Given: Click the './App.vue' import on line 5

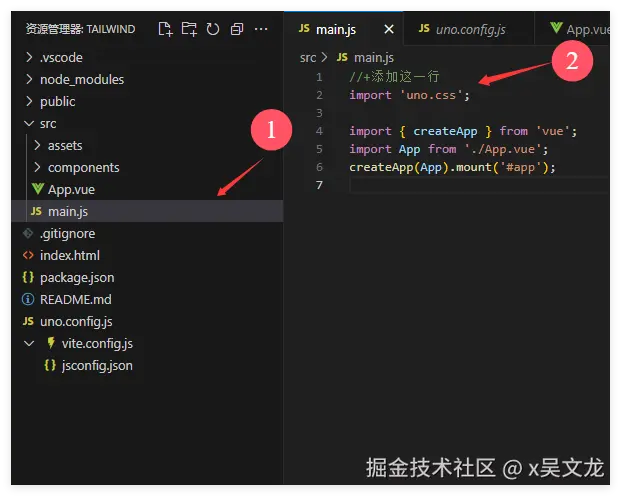Looking at the screenshot, I should (x=448, y=149).
